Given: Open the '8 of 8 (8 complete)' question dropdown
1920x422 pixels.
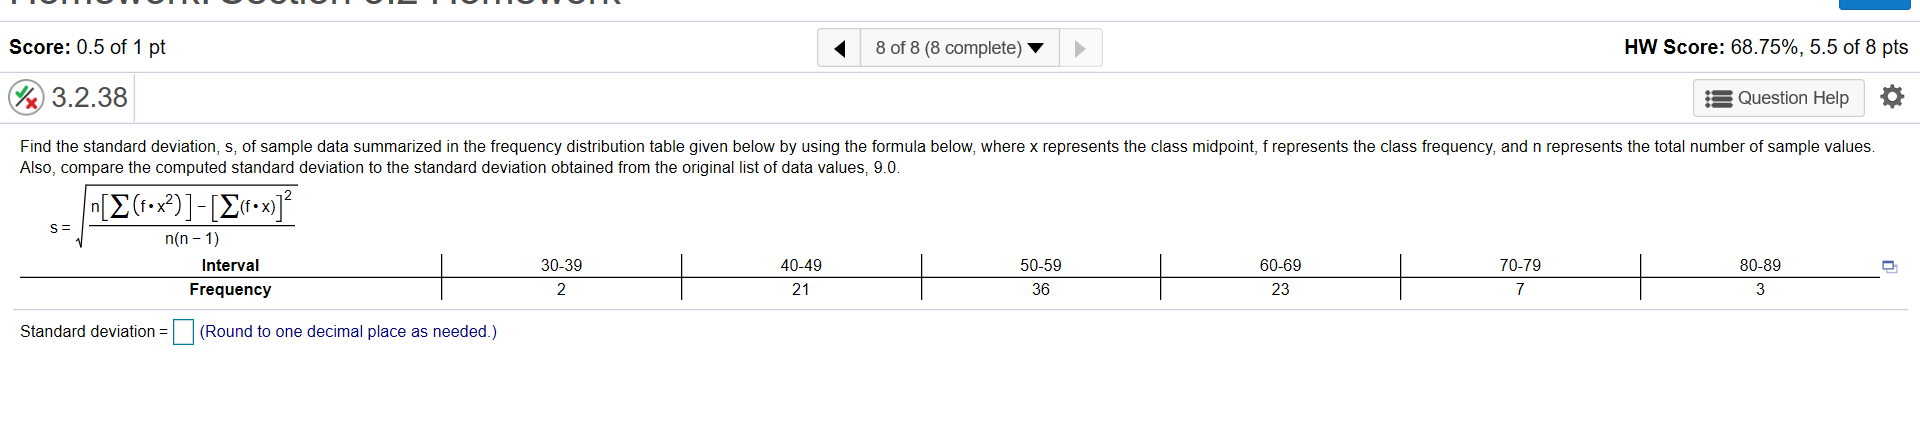Looking at the screenshot, I should coord(959,48).
